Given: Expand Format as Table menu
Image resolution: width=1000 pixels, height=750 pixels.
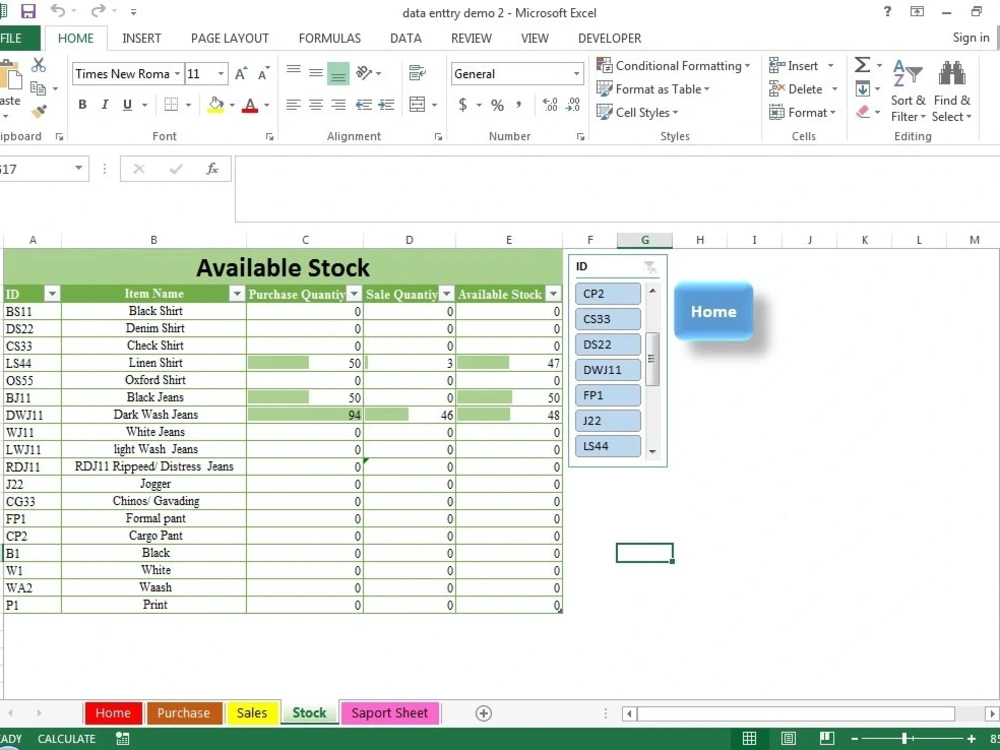Looking at the screenshot, I should pos(652,89).
